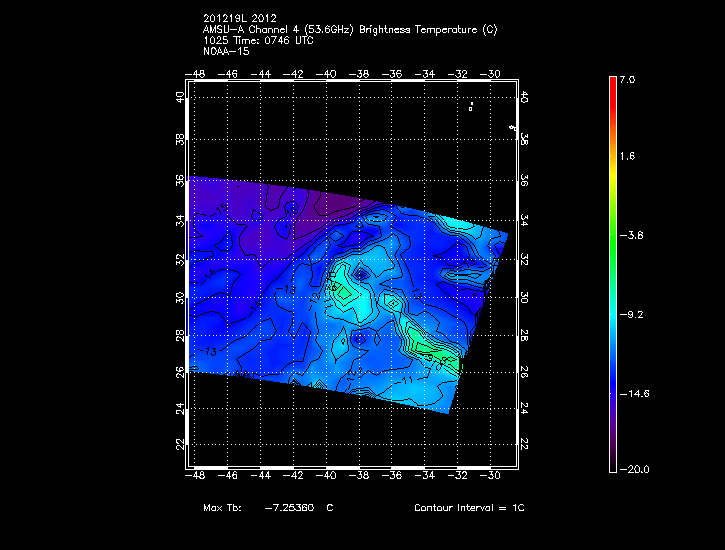Click the 40 label on the left axis
This screenshot has height=550, width=725.
(x=179, y=97)
